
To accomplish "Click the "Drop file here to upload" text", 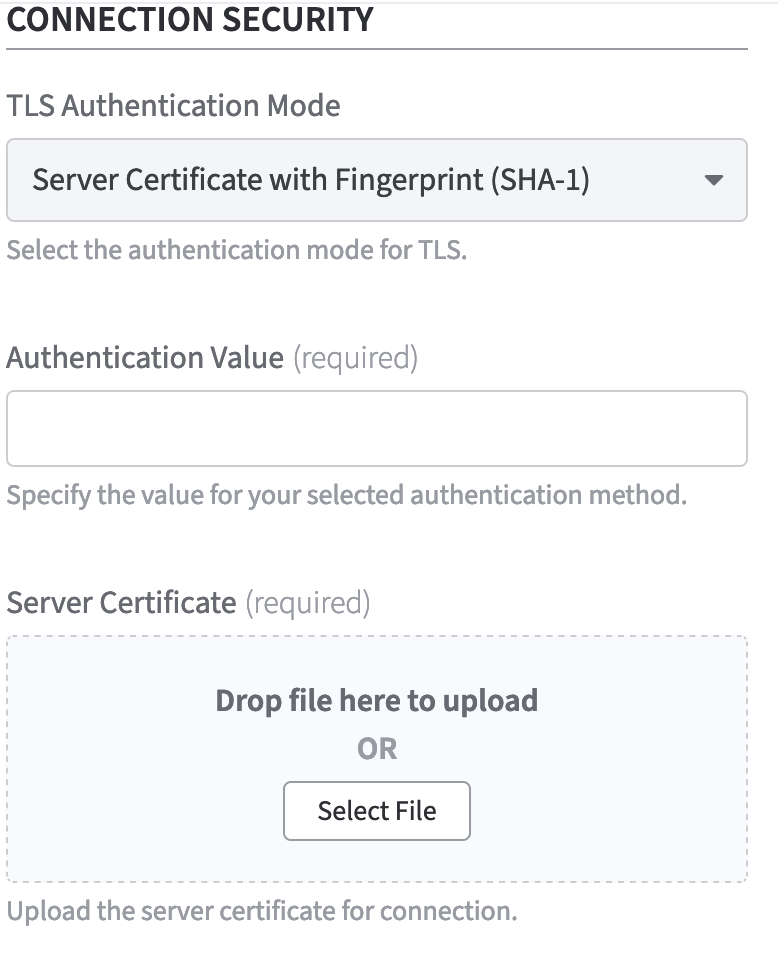I will tap(376, 700).
